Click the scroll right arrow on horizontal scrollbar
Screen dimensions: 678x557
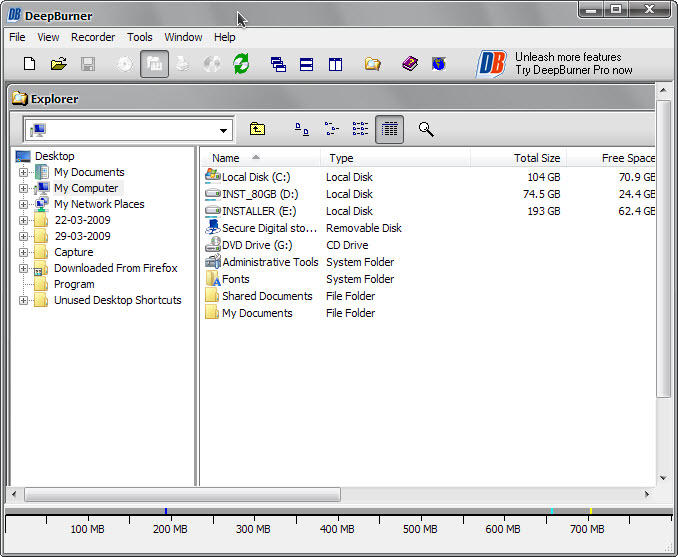(646, 494)
